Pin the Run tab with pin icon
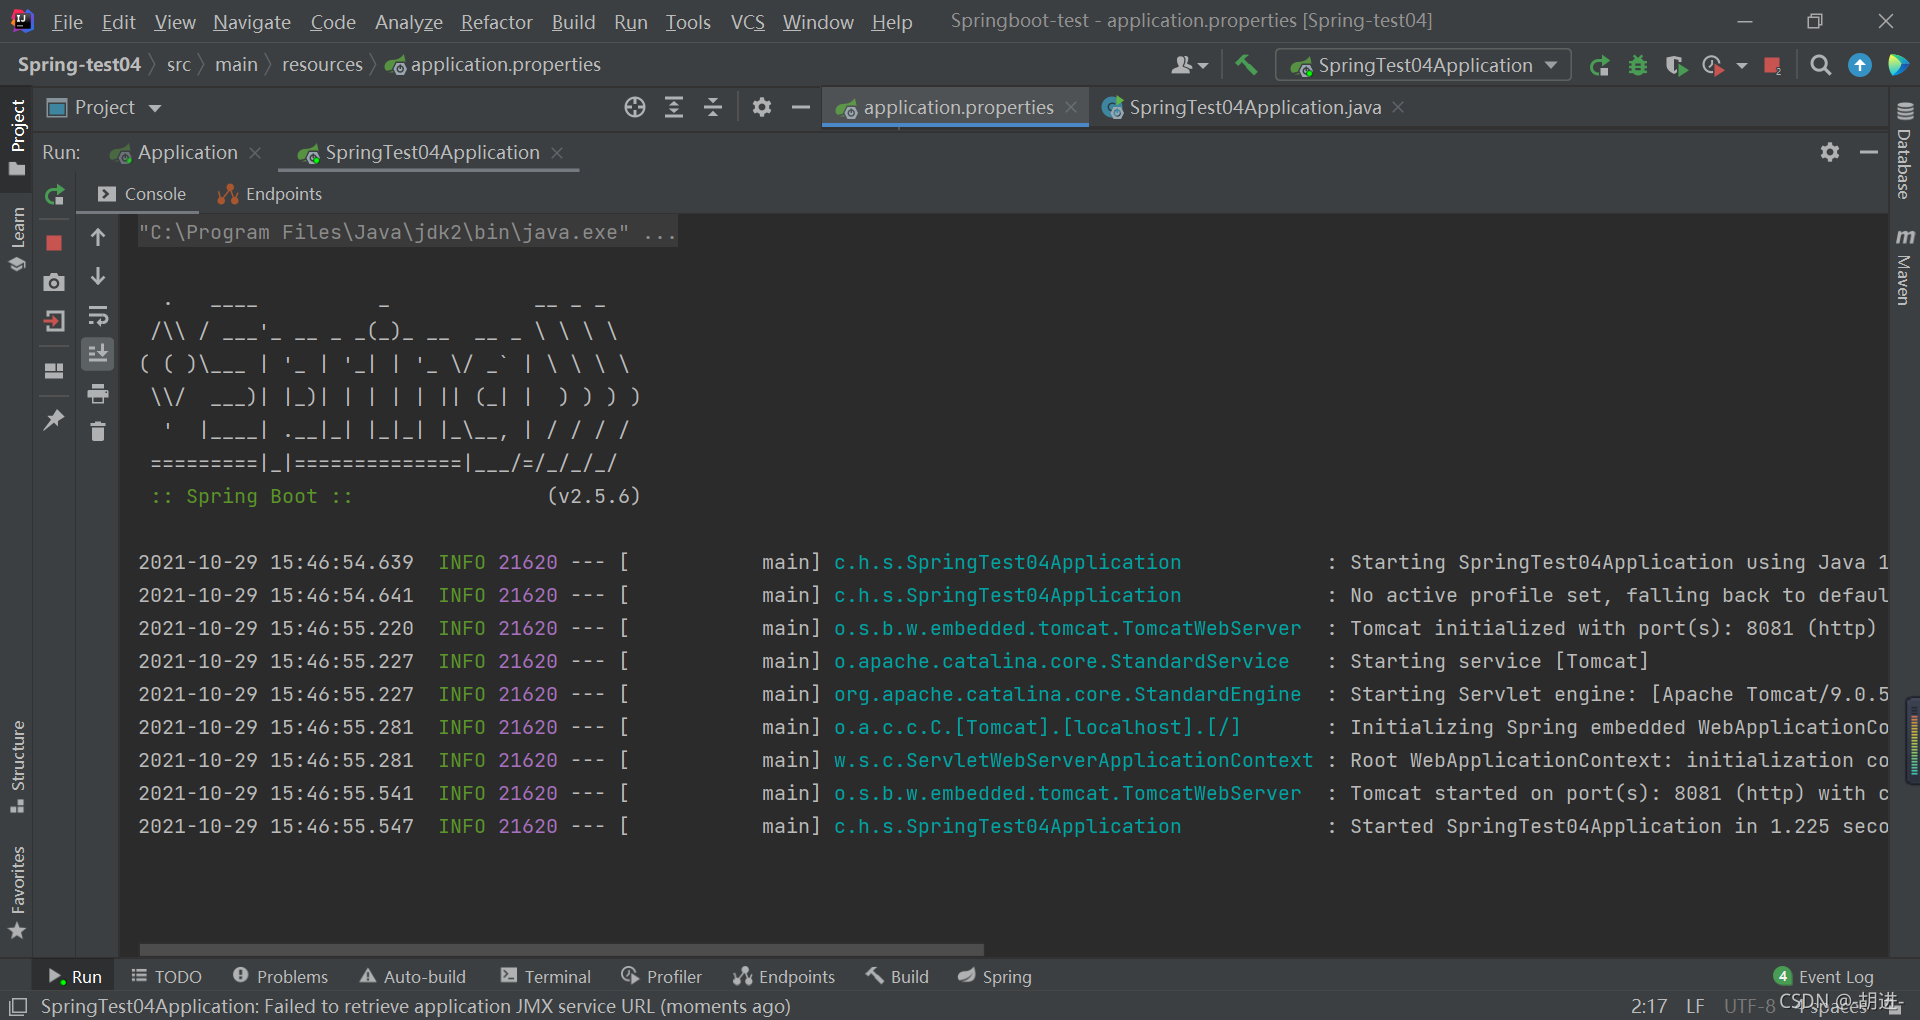The height and width of the screenshot is (1020, 1920). (x=55, y=419)
